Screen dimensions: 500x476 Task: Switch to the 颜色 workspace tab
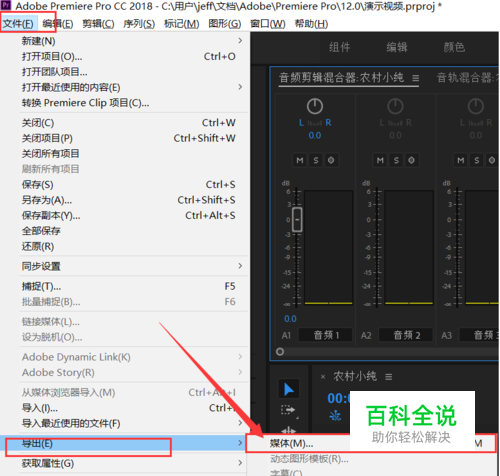[x=454, y=47]
